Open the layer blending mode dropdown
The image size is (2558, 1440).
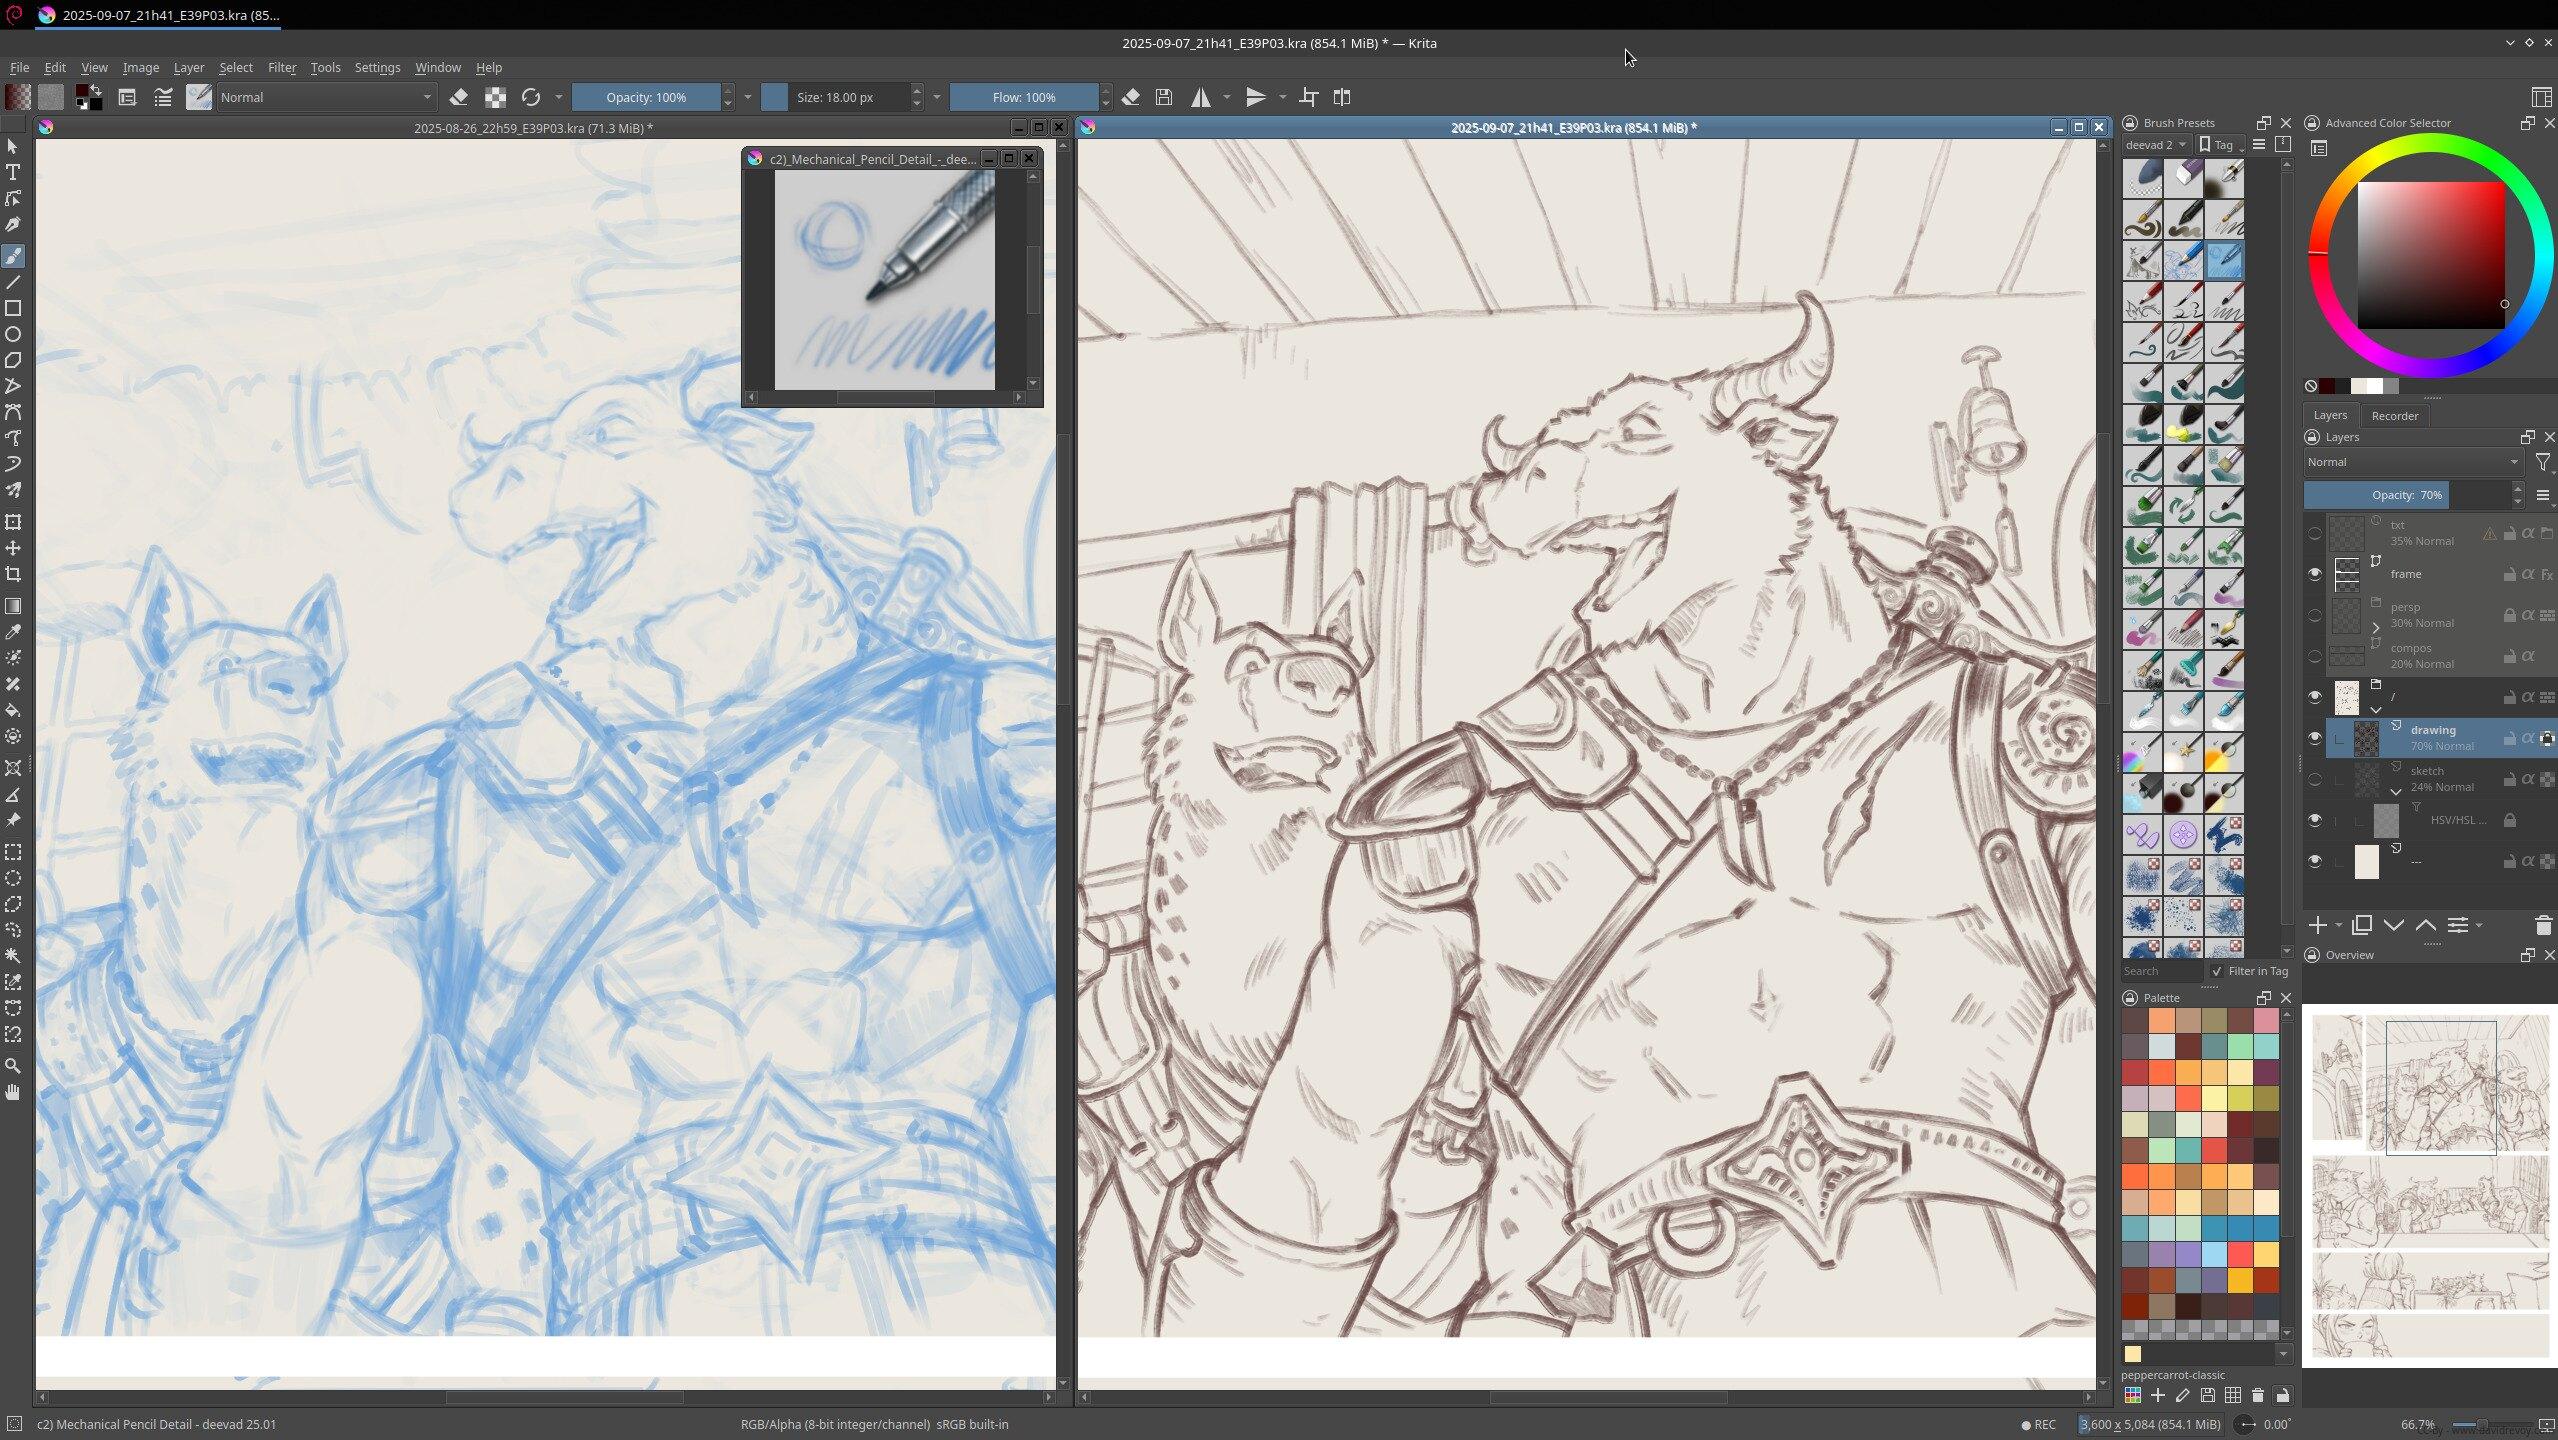point(2413,462)
